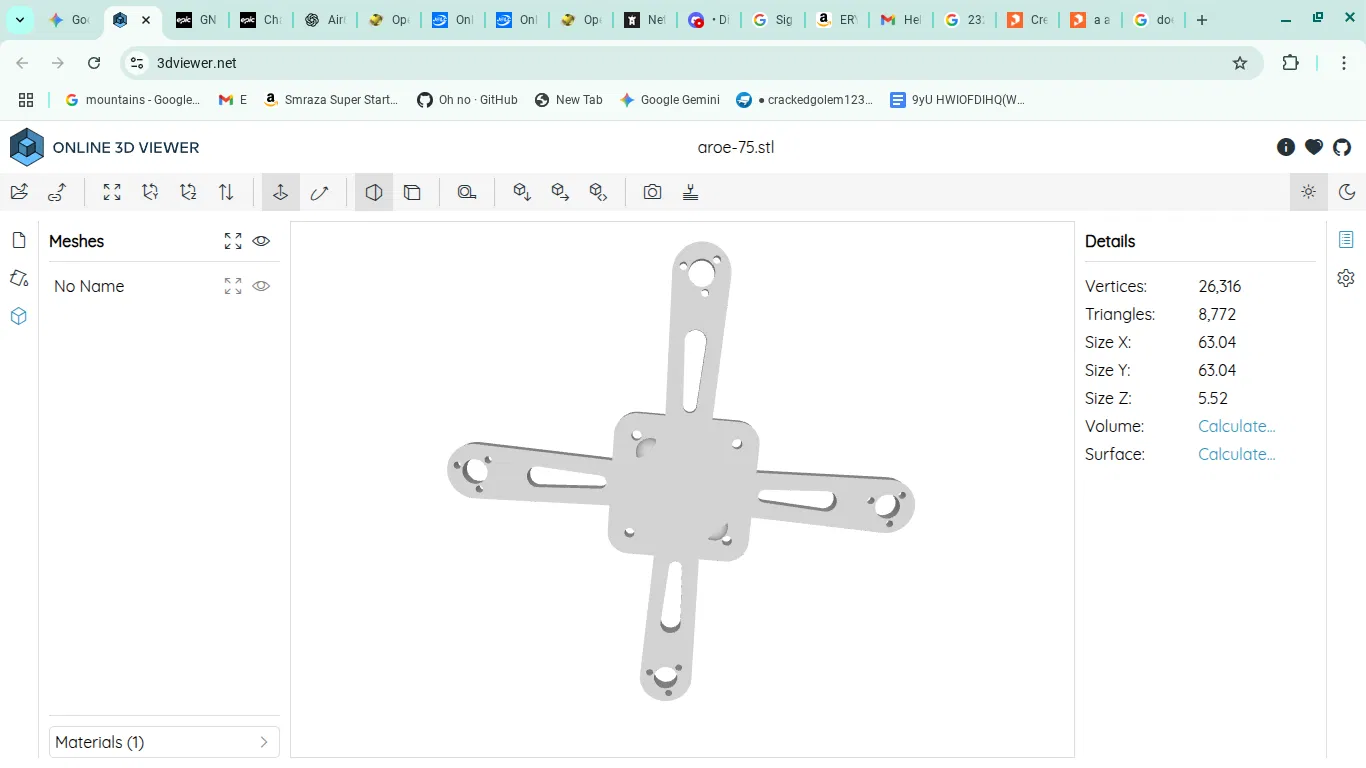Image resolution: width=1366 pixels, height=768 pixels.
Task: Switch to the "ER" Amazon tab
Action: (x=837, y=20)
